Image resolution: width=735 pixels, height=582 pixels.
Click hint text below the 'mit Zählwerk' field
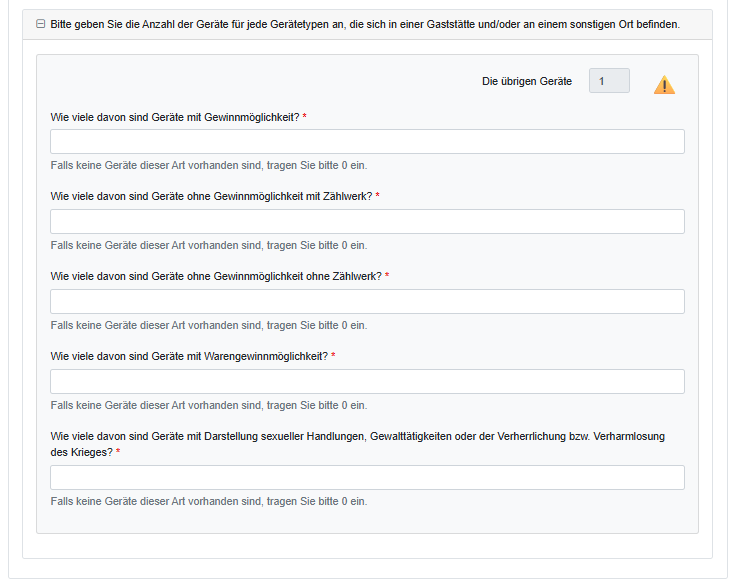coord(208,245)
